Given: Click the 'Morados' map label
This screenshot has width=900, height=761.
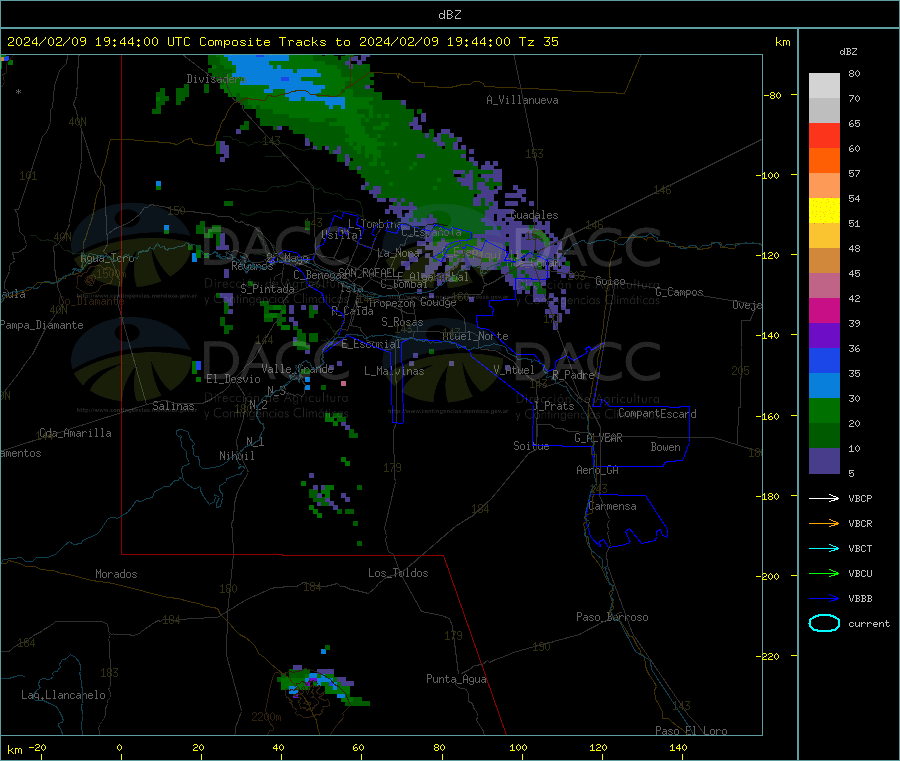Looking at the screenshot, I should 116,574.
